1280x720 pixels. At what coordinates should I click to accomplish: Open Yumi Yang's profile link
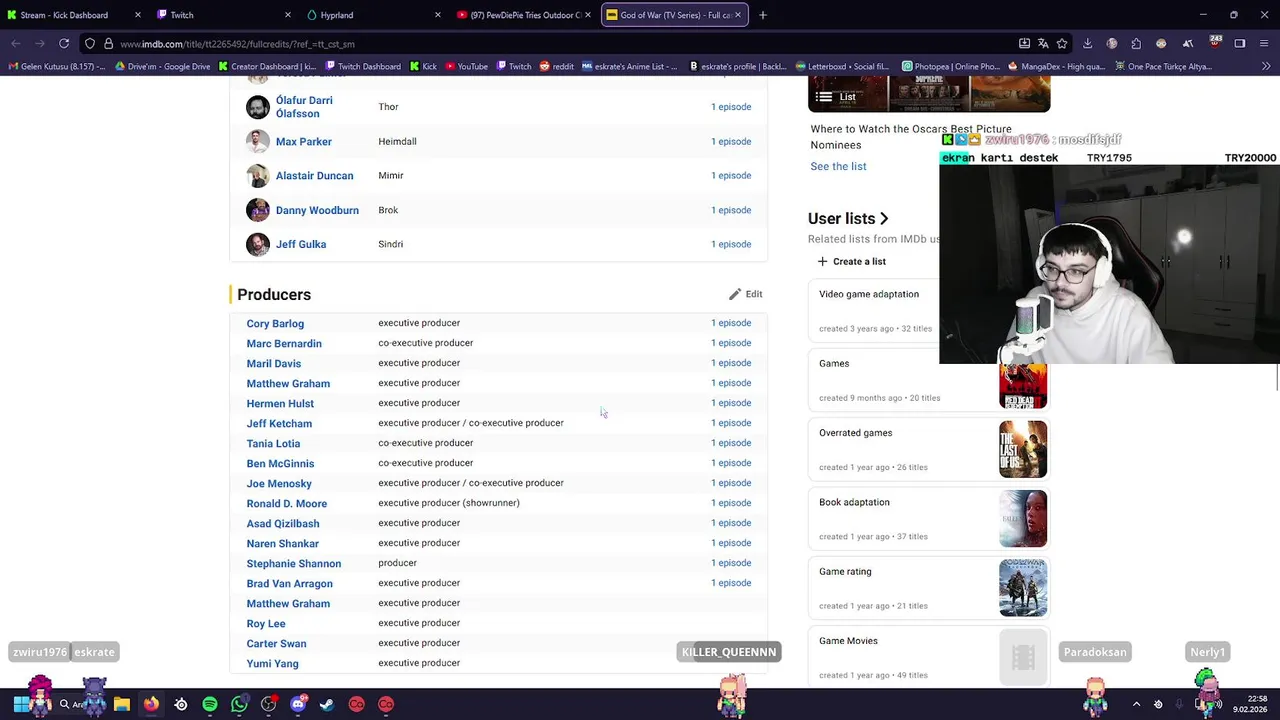273,664
